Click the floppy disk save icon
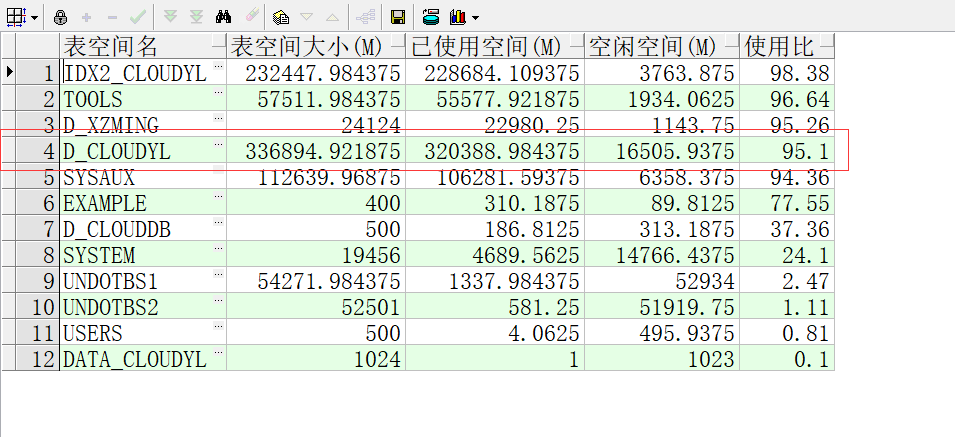 pos(397,17)
